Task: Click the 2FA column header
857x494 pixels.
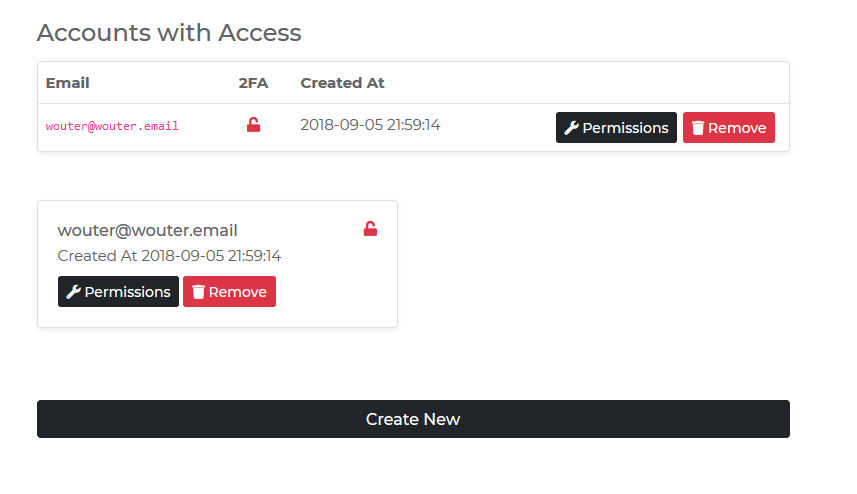Action: tap(253, 83)
